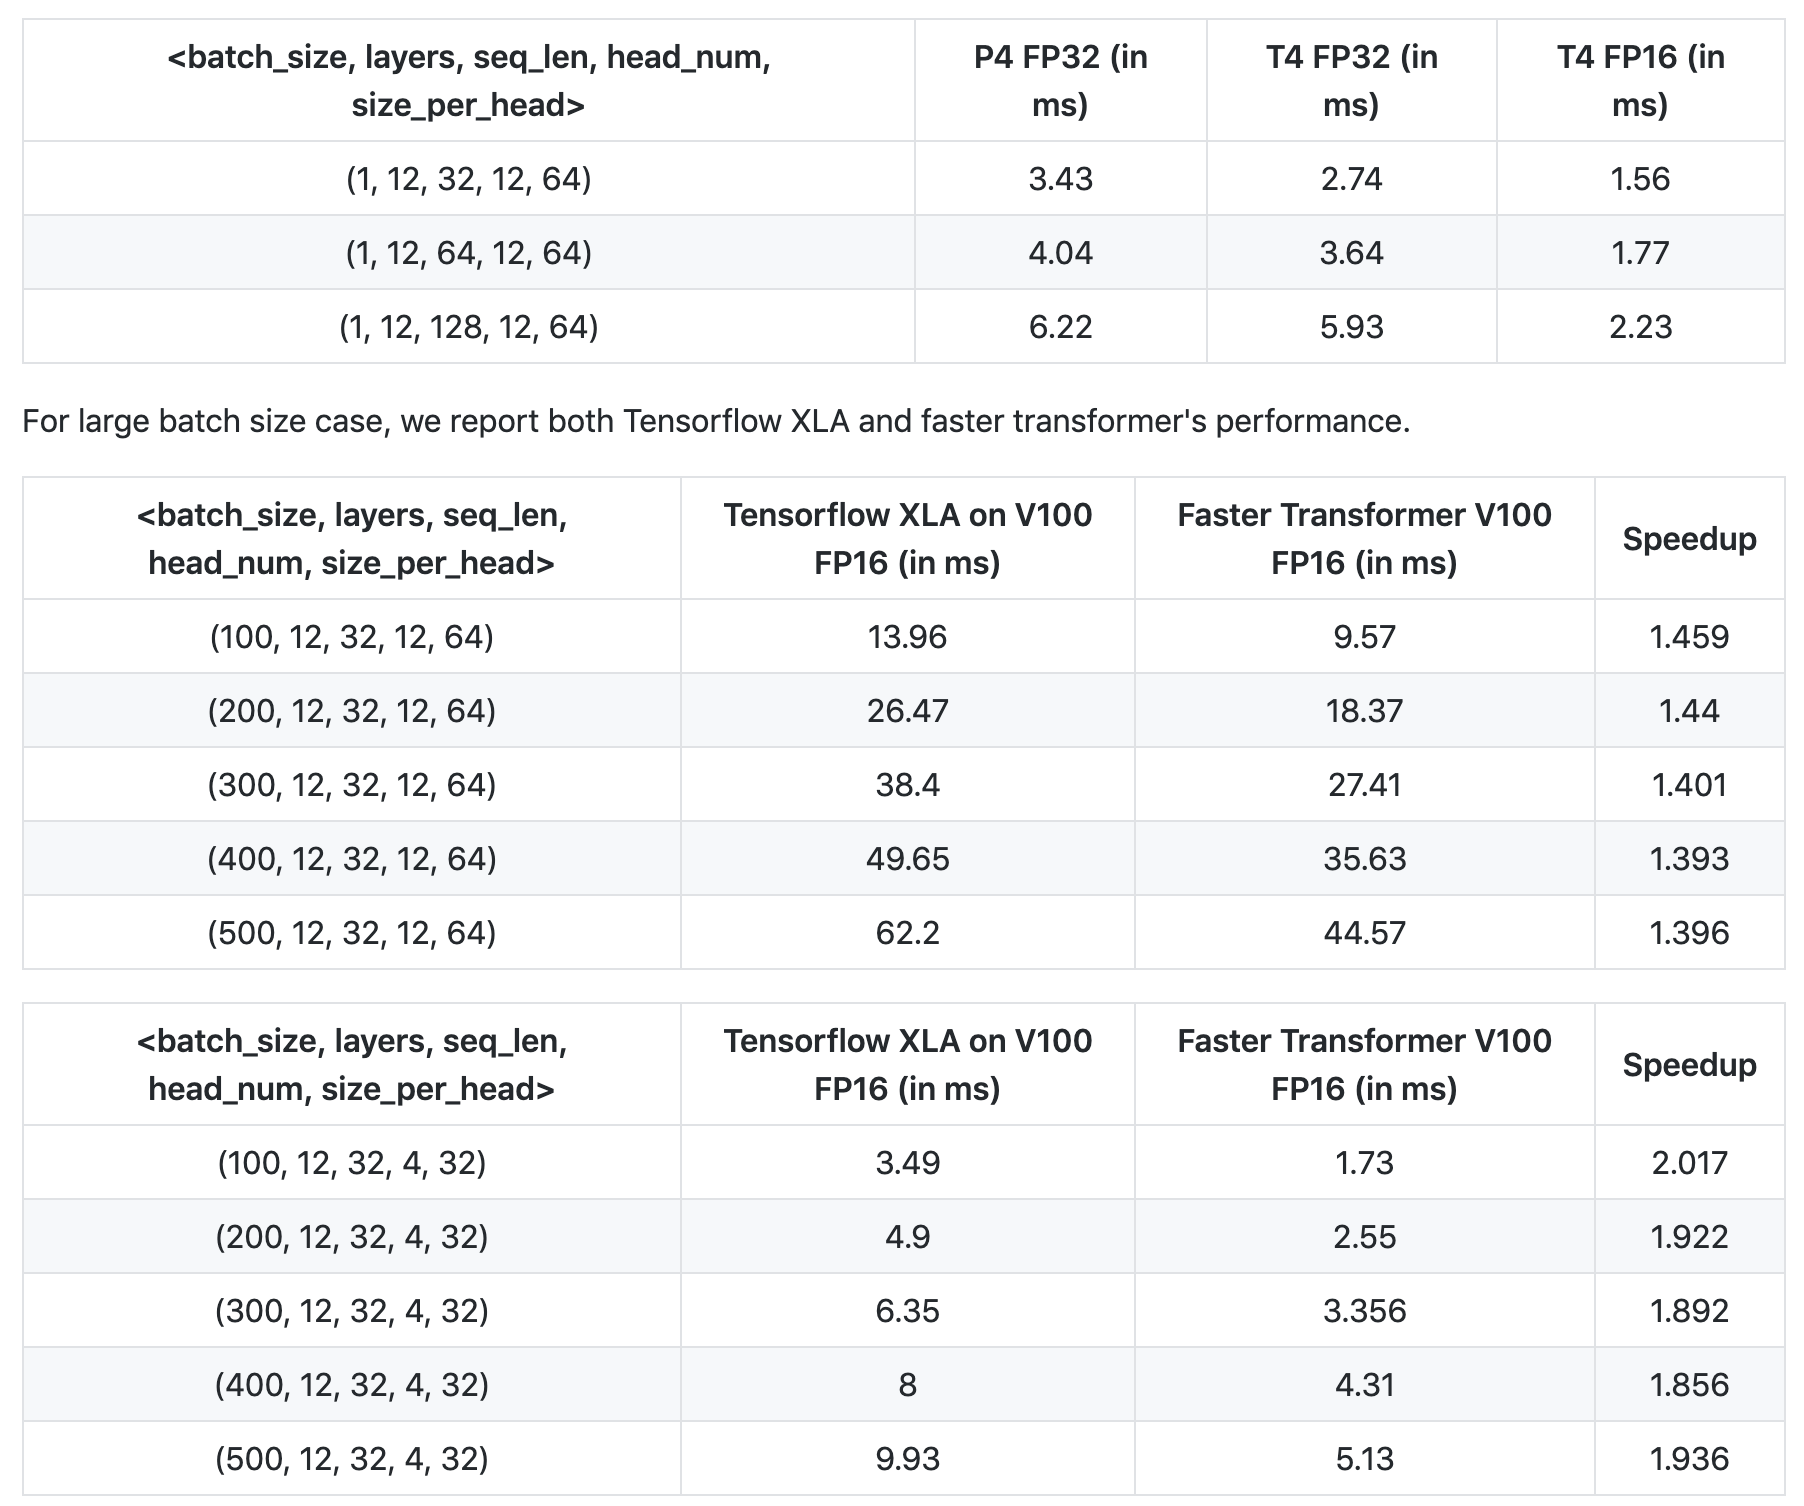Viewport: 1804px width, 1506px height.
Task: Select the (200, 12, 32, 12, 64) row
Action: coord(903,711)
